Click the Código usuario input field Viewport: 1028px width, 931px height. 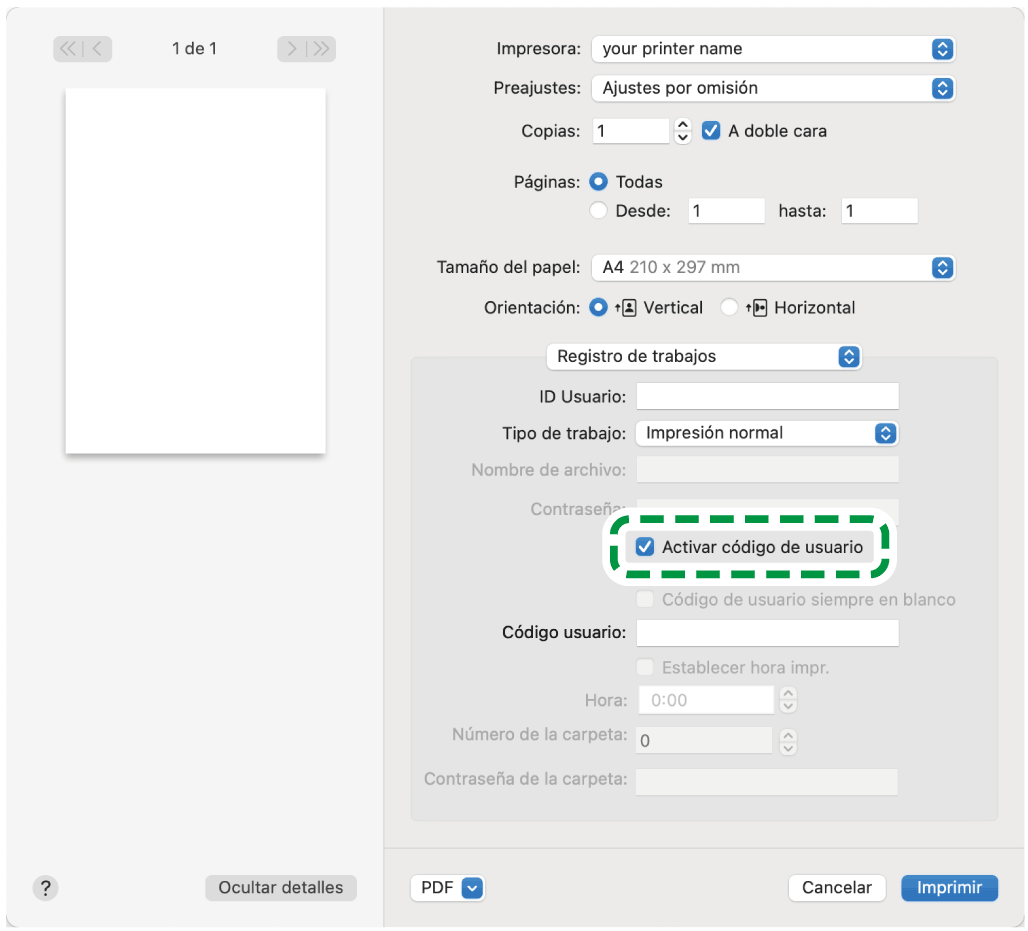(767, 633)
